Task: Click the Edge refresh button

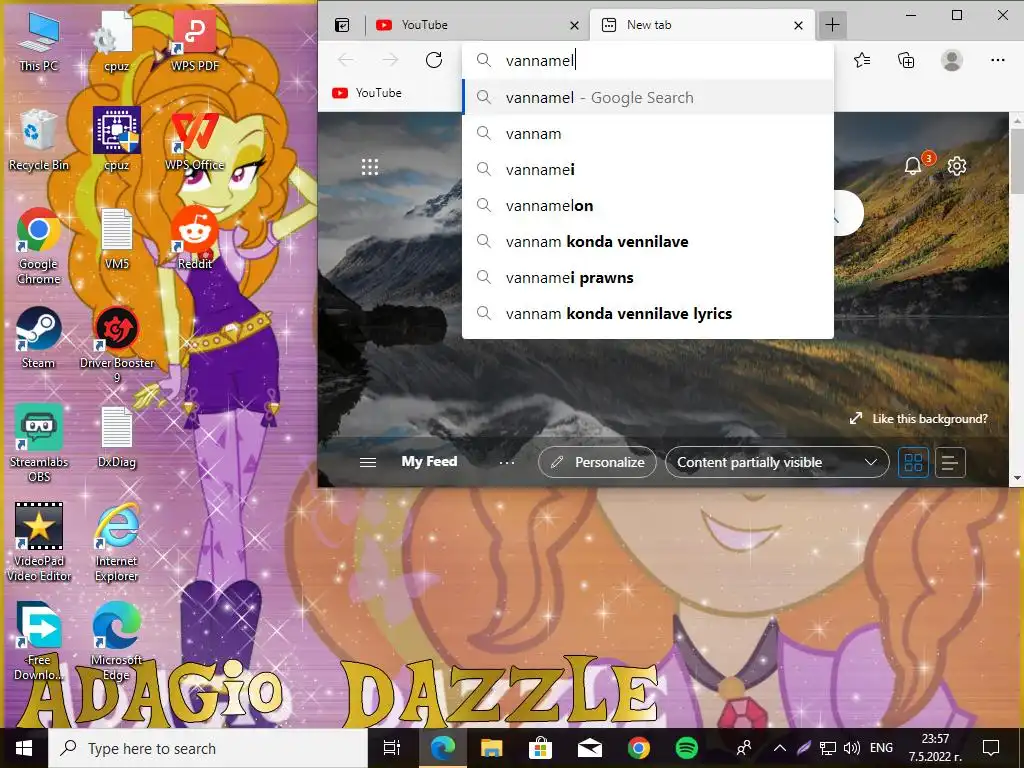Action: [434, 60]
